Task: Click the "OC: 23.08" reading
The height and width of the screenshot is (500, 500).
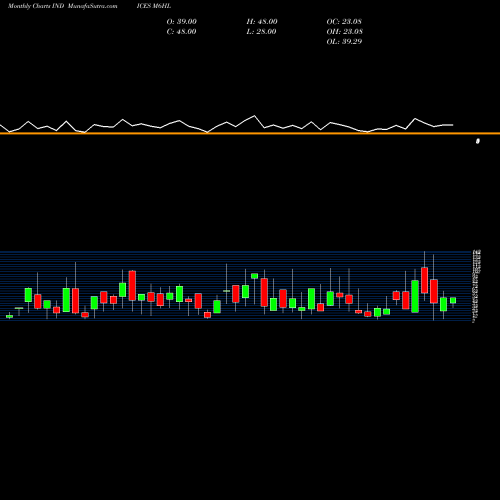Action: point(344,22)
